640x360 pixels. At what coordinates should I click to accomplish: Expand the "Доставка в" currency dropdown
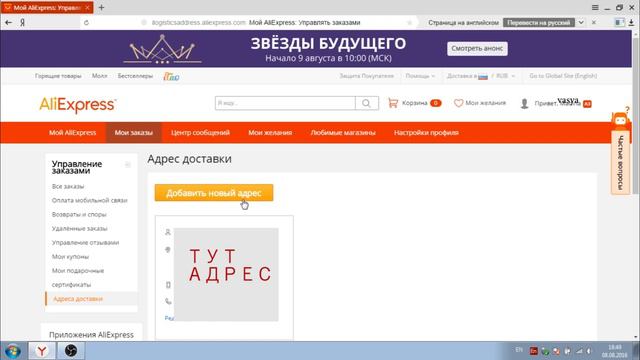[481, 76]
